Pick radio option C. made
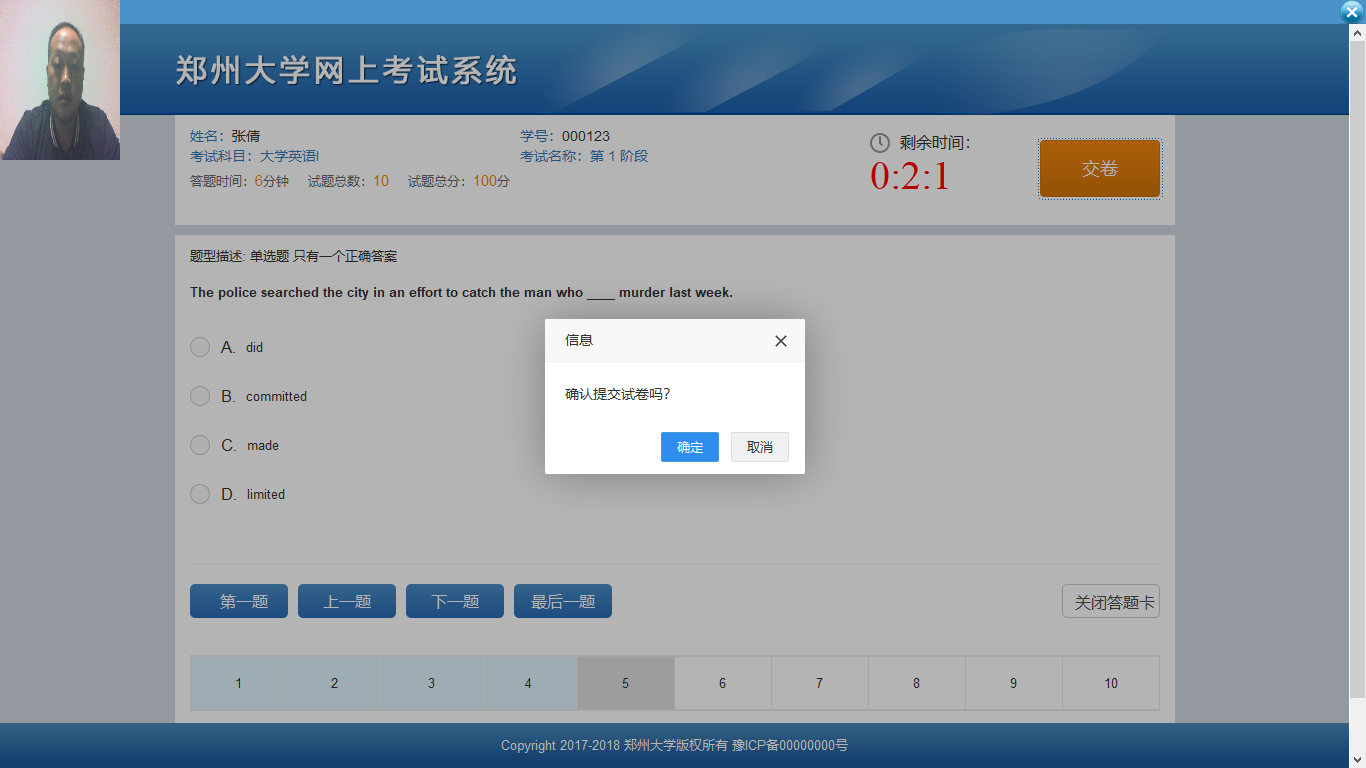This screenshot has width=1366, height=768. pyautogui.click(x=200, y=445)
